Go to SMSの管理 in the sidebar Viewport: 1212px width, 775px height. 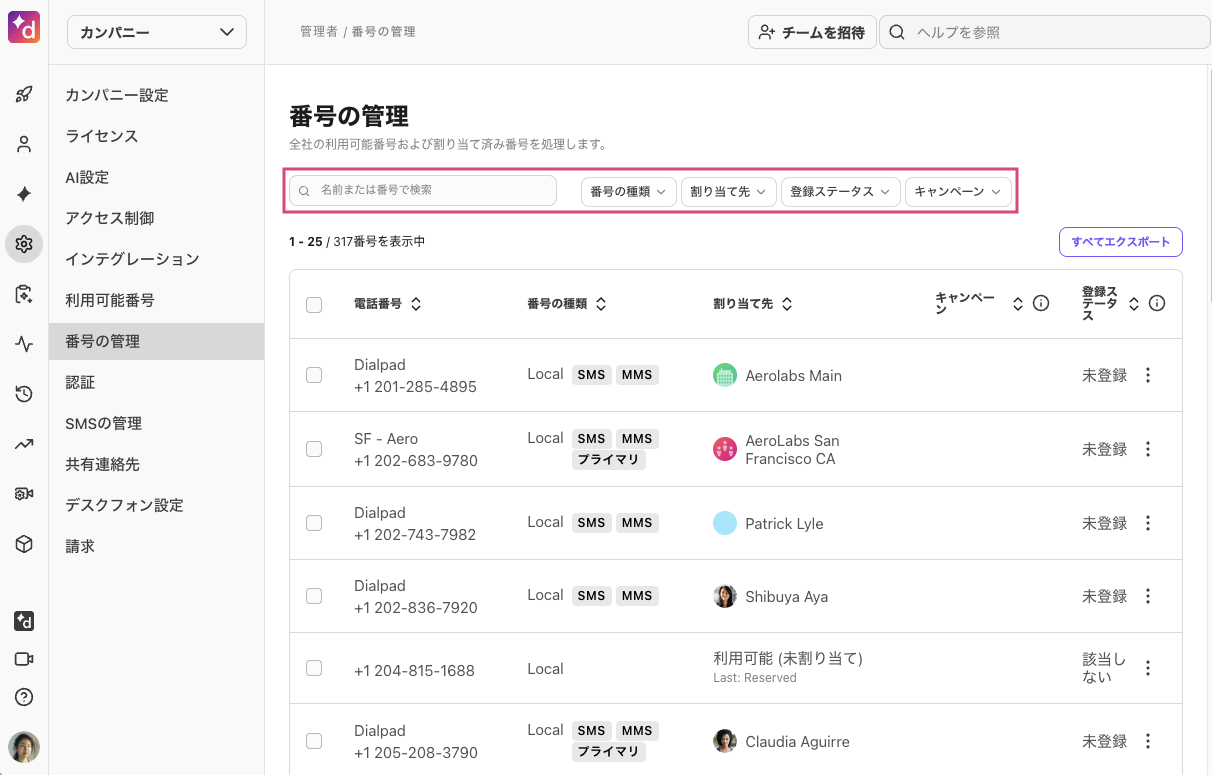(104, 423)
